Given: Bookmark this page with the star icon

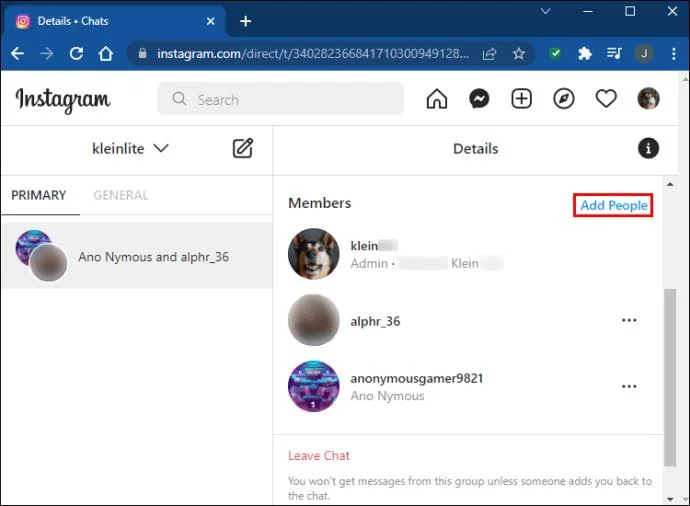Looking at the screenshot, I should click(x=519, y=54).
